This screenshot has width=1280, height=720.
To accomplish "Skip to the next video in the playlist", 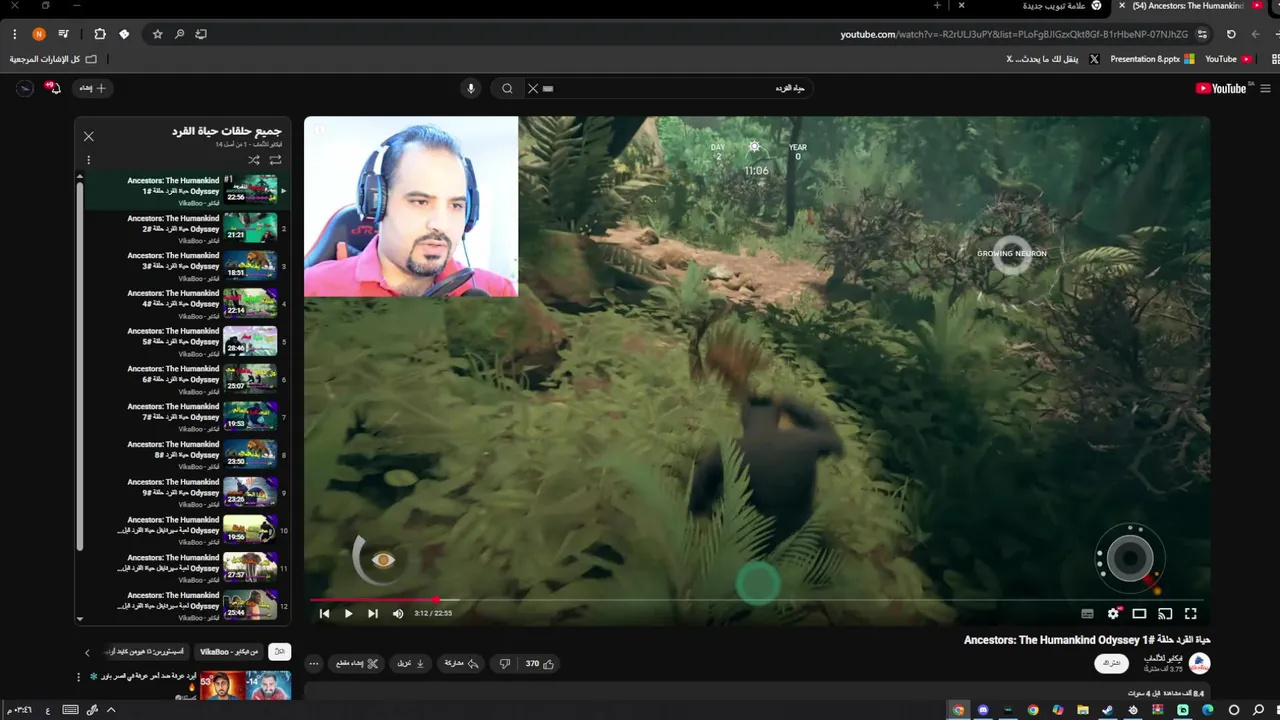I will pyautogui.click(x=372, y=614).
